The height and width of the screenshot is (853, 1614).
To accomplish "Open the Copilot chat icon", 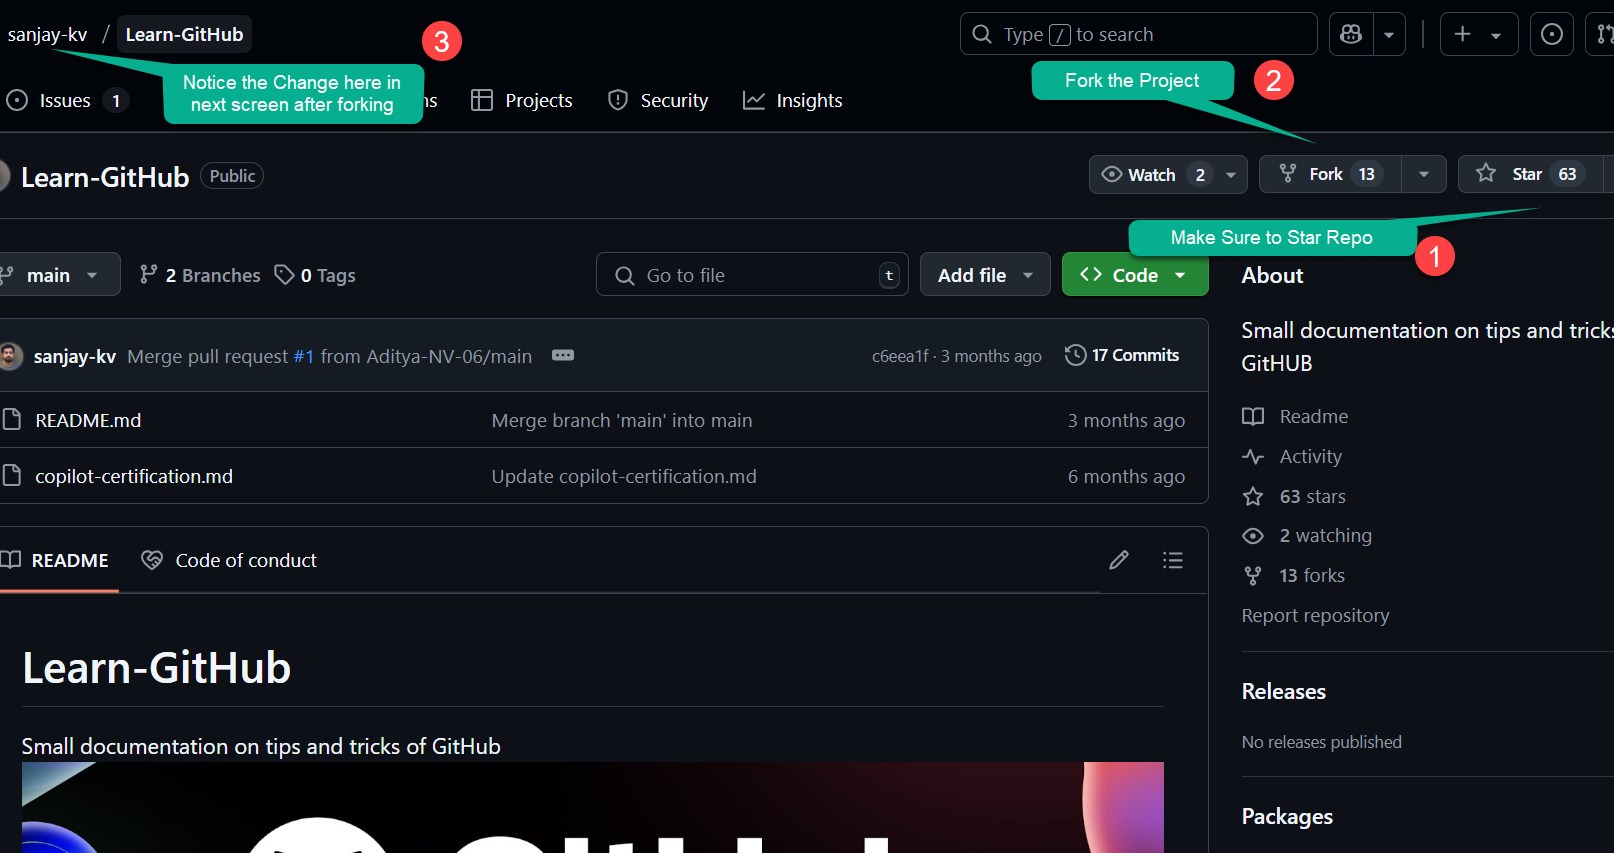I will click(x=1351, y=34).
